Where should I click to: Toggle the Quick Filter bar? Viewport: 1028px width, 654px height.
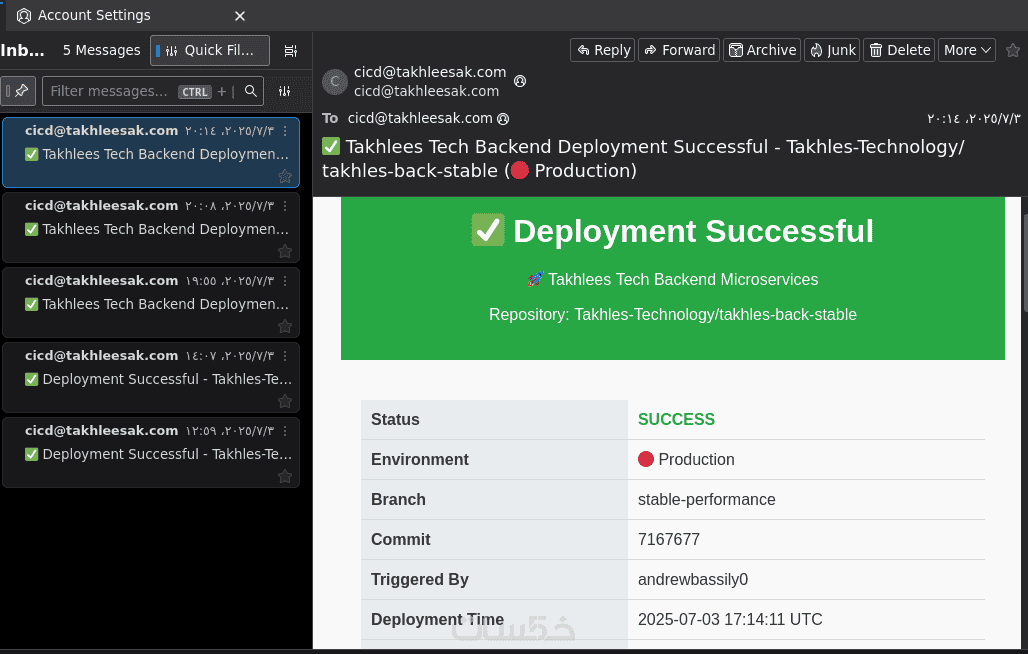tap(209, 50)
